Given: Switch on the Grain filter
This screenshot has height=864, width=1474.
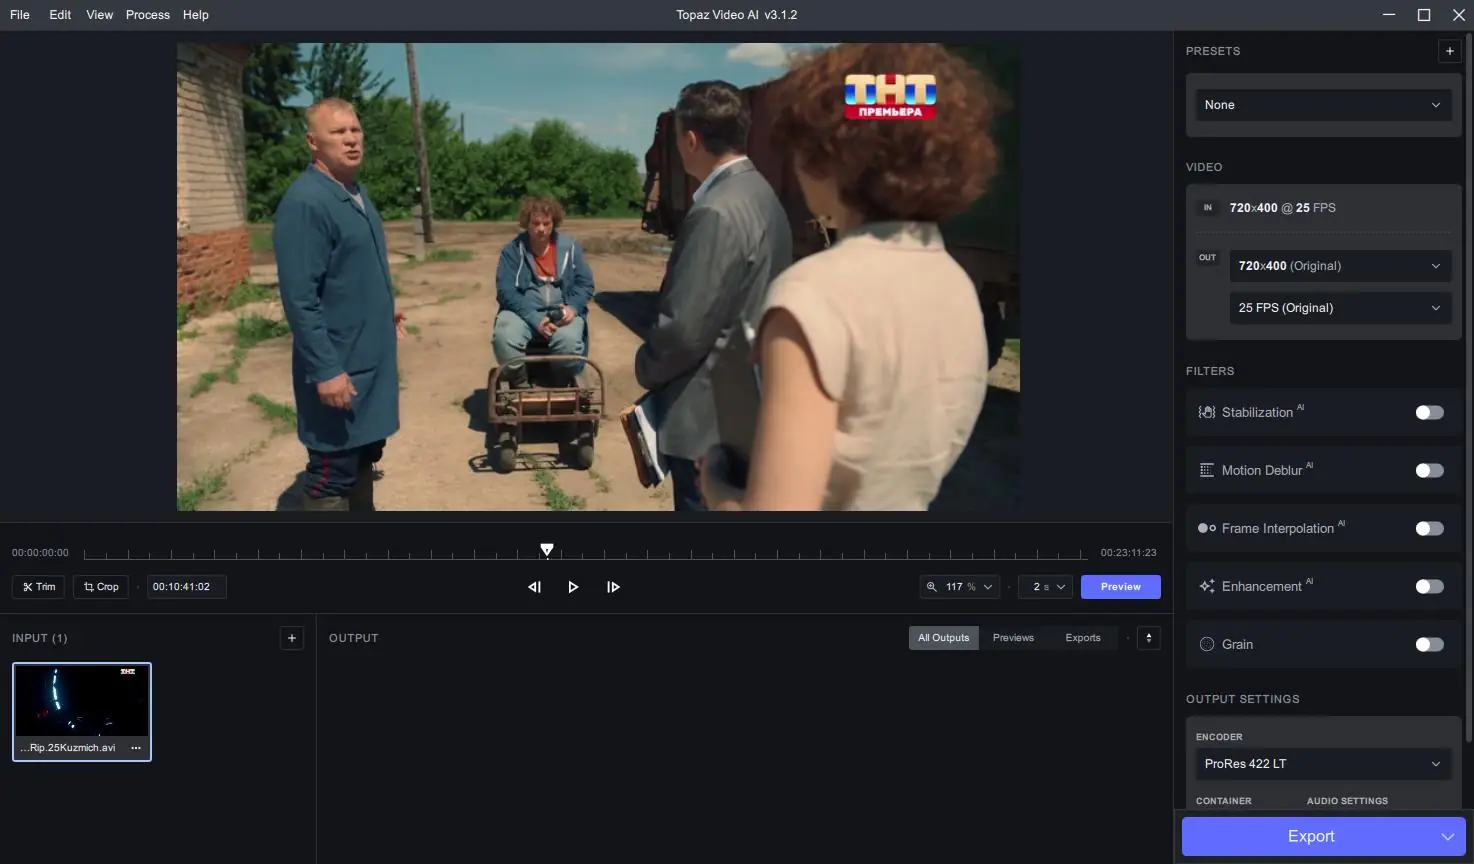Looking at the screenshot, I should [1430, 644].
